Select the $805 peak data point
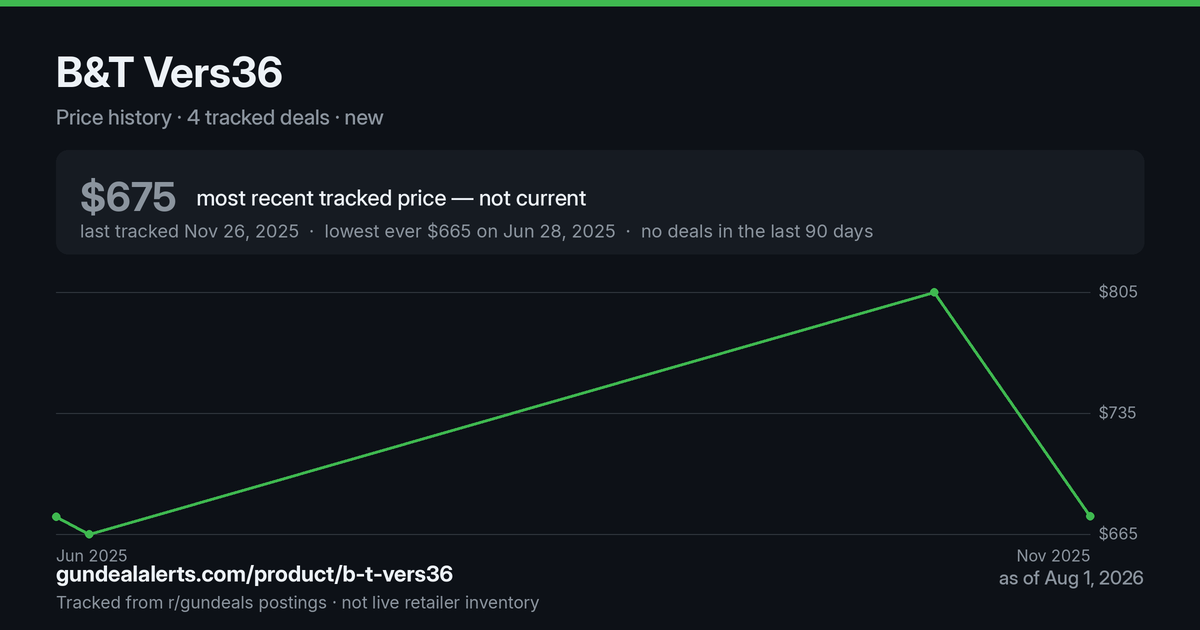 coord(934,293)
